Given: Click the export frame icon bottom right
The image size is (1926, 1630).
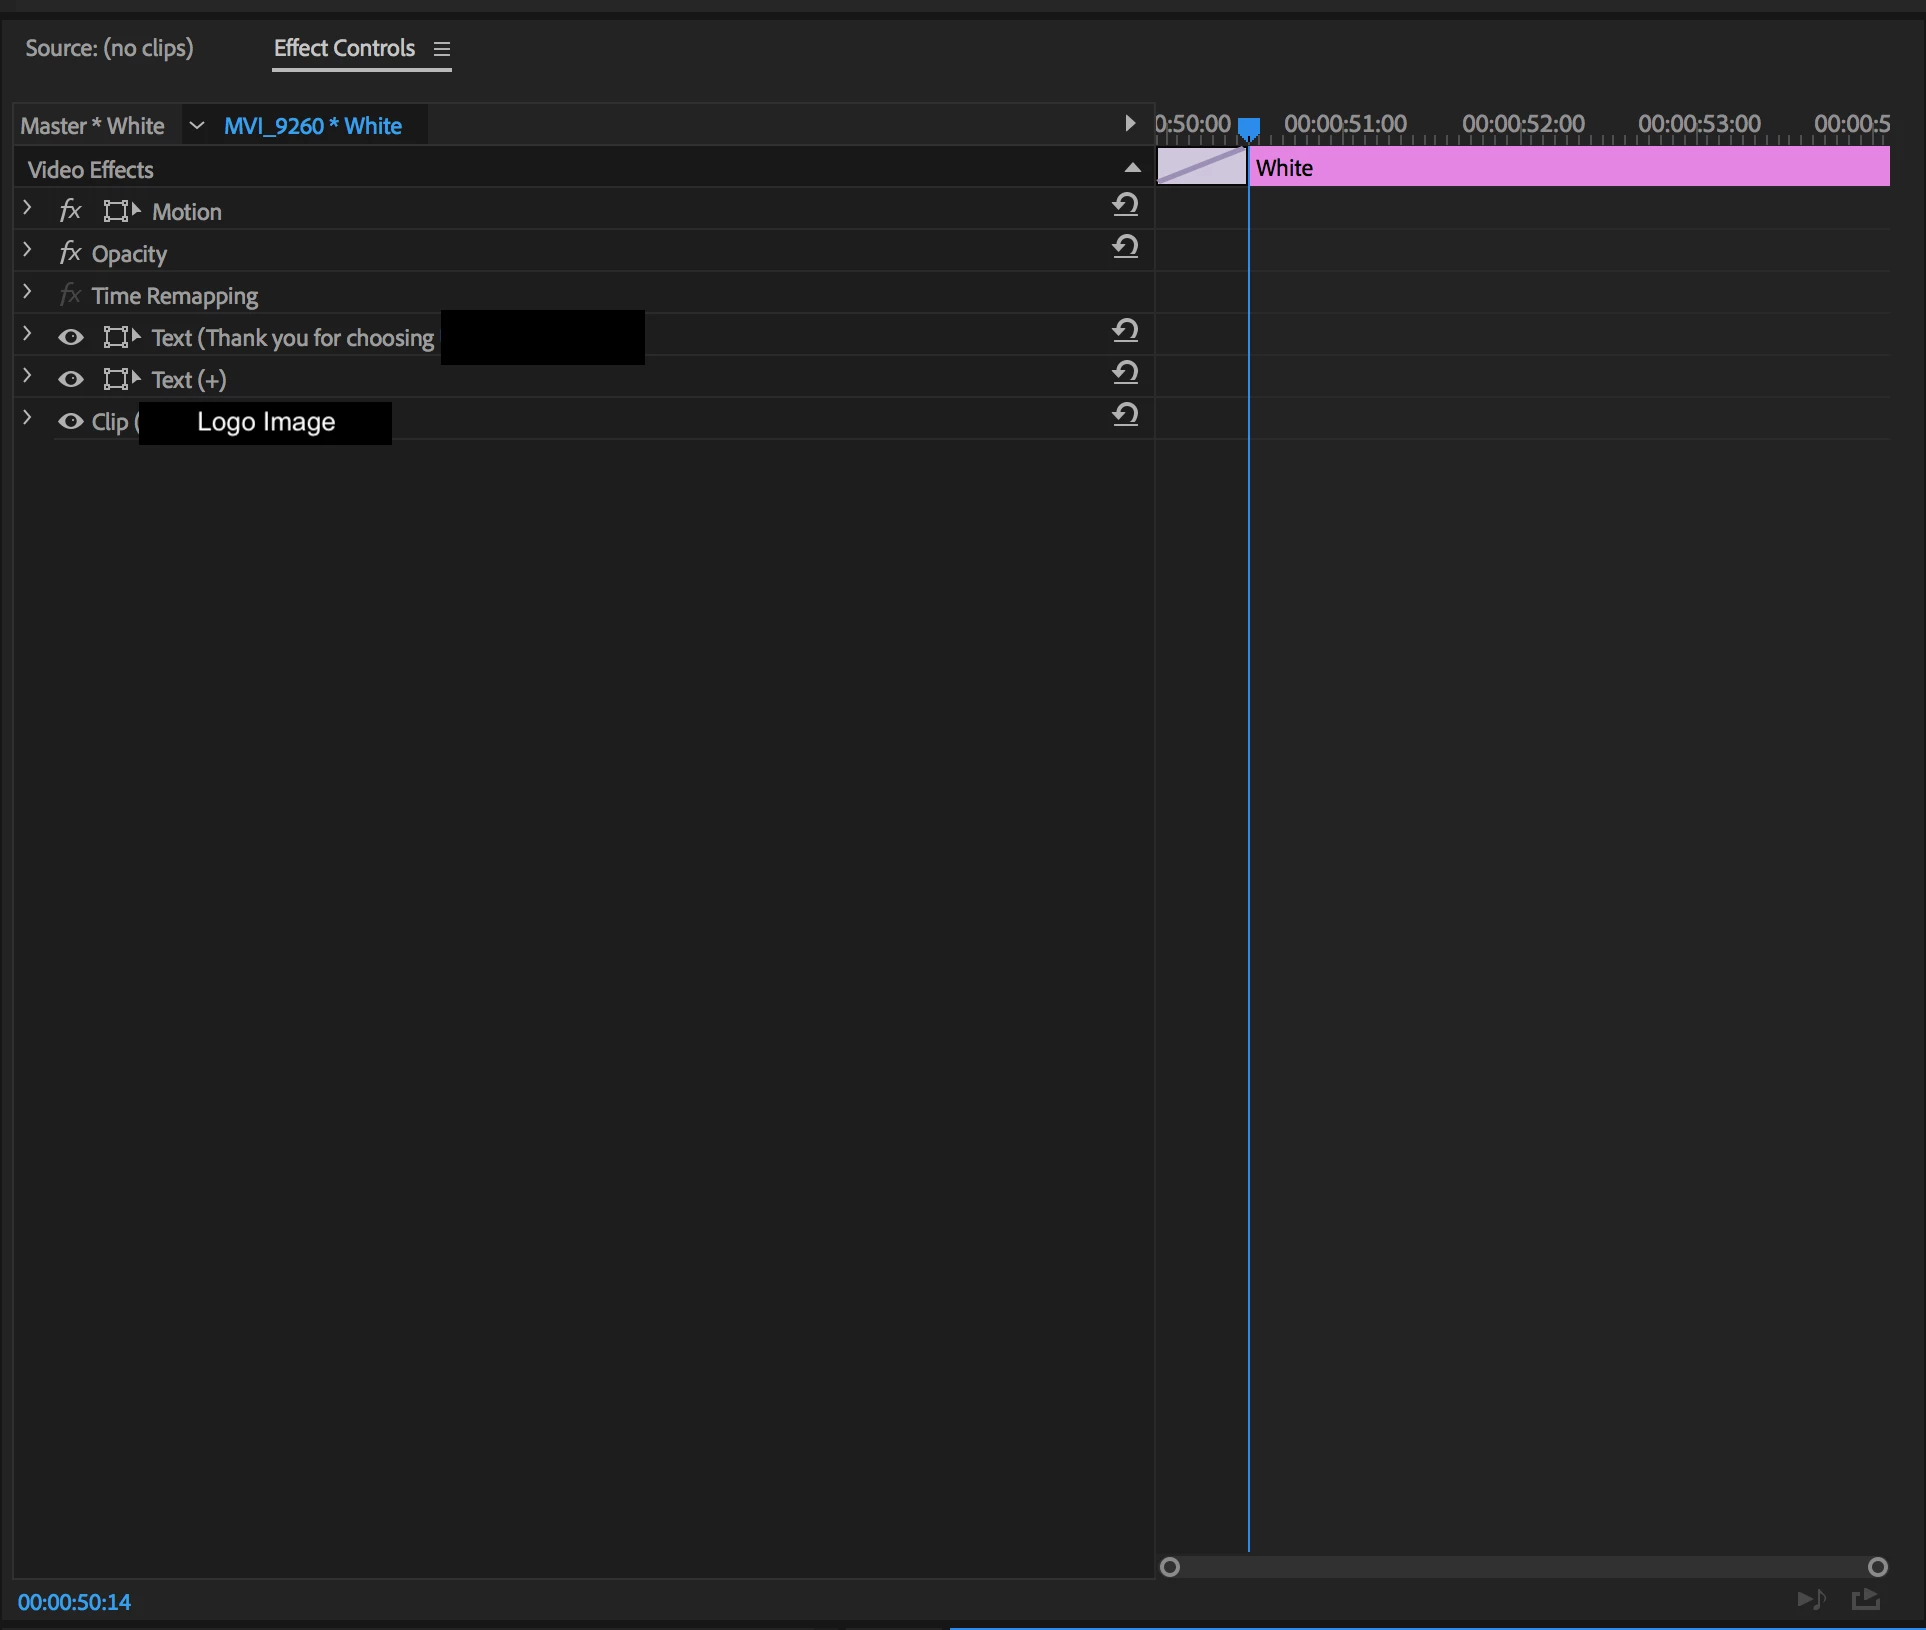Looking at the screenshot, I should 1866,1600.
